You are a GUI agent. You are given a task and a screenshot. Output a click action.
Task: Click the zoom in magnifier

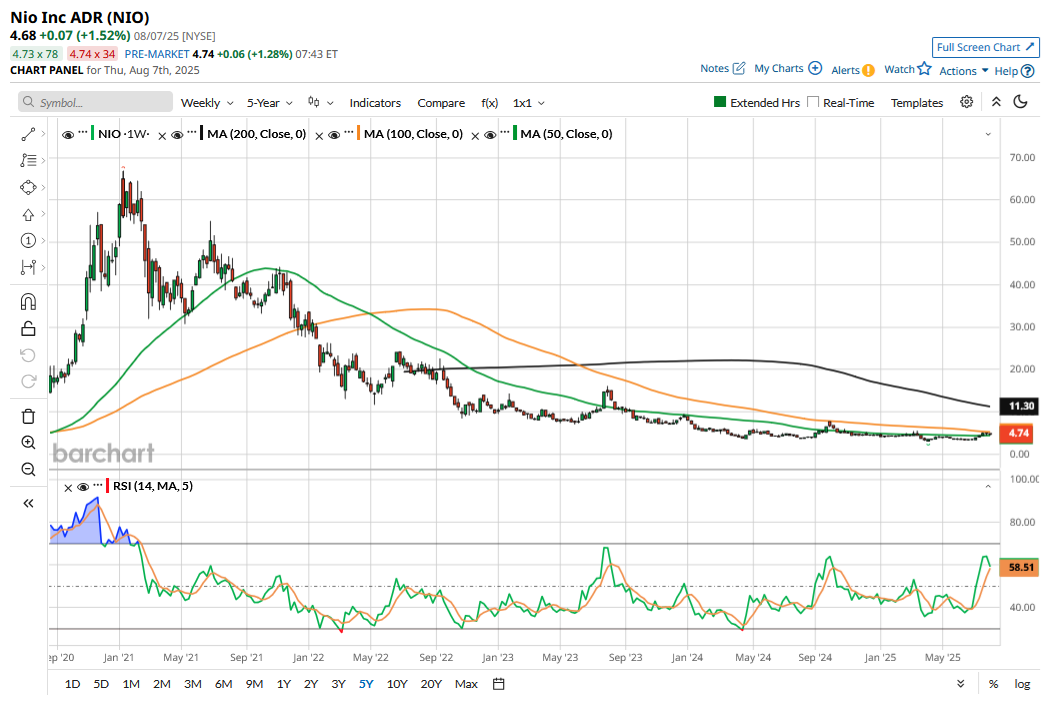coord(28,443)
